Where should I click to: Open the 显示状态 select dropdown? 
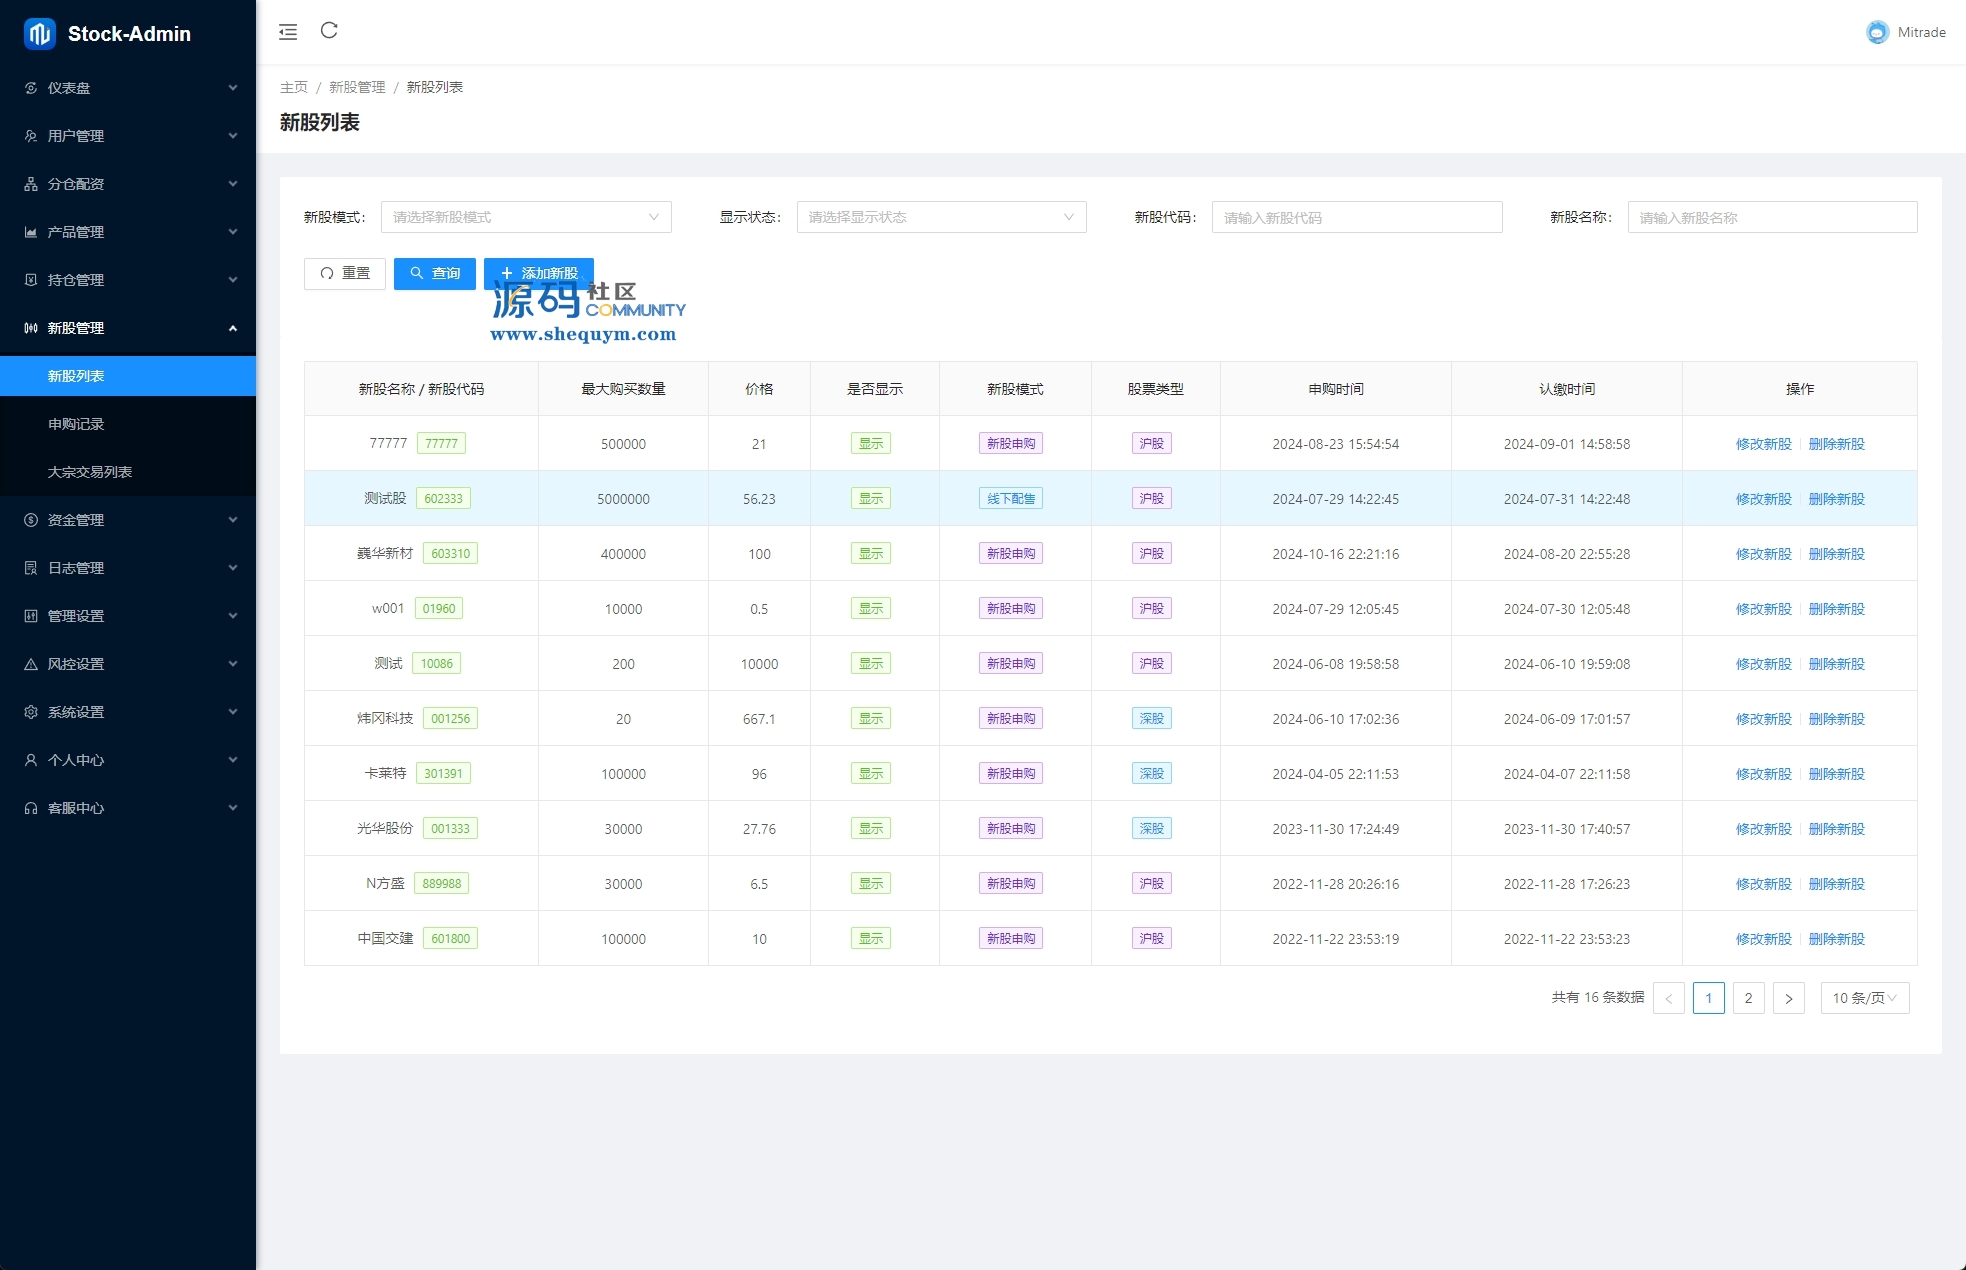(941, 217)
